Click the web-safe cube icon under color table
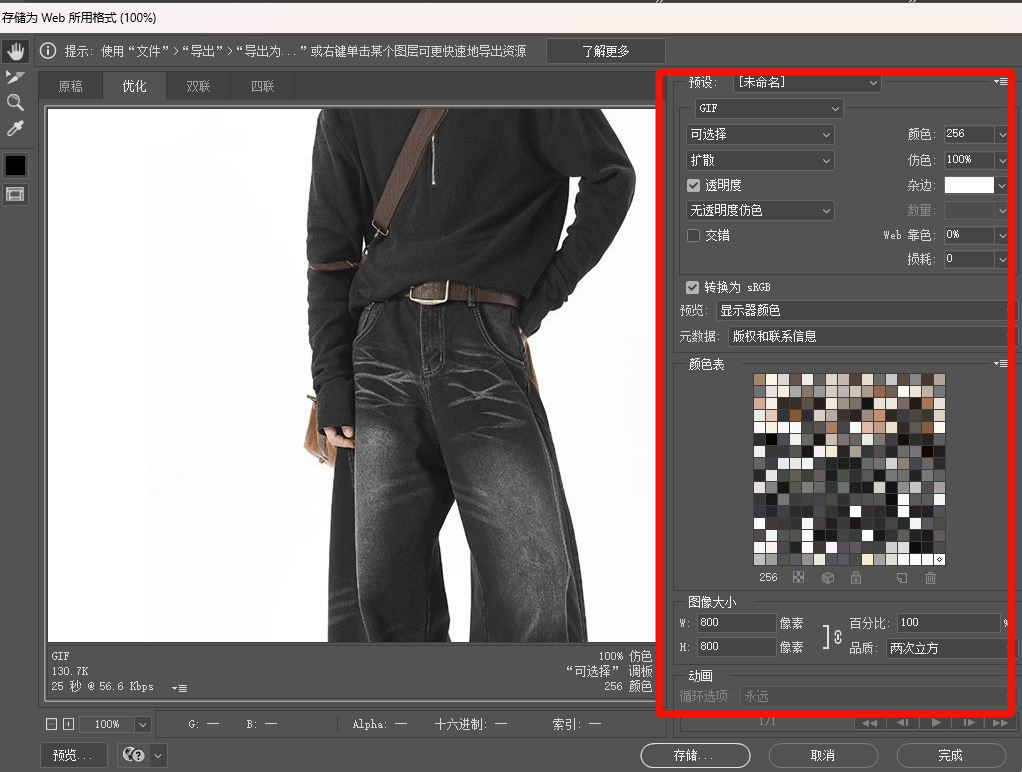 [828, 578]
